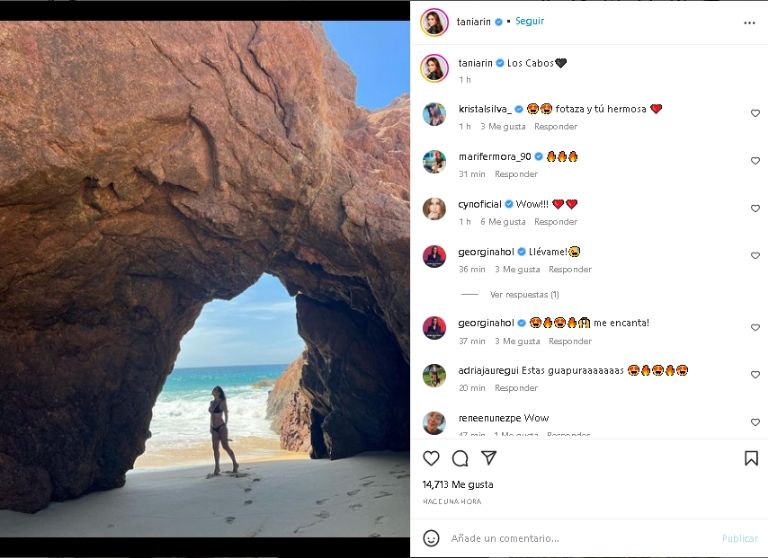Open the emoji picker in comment box

pos(431,538)
